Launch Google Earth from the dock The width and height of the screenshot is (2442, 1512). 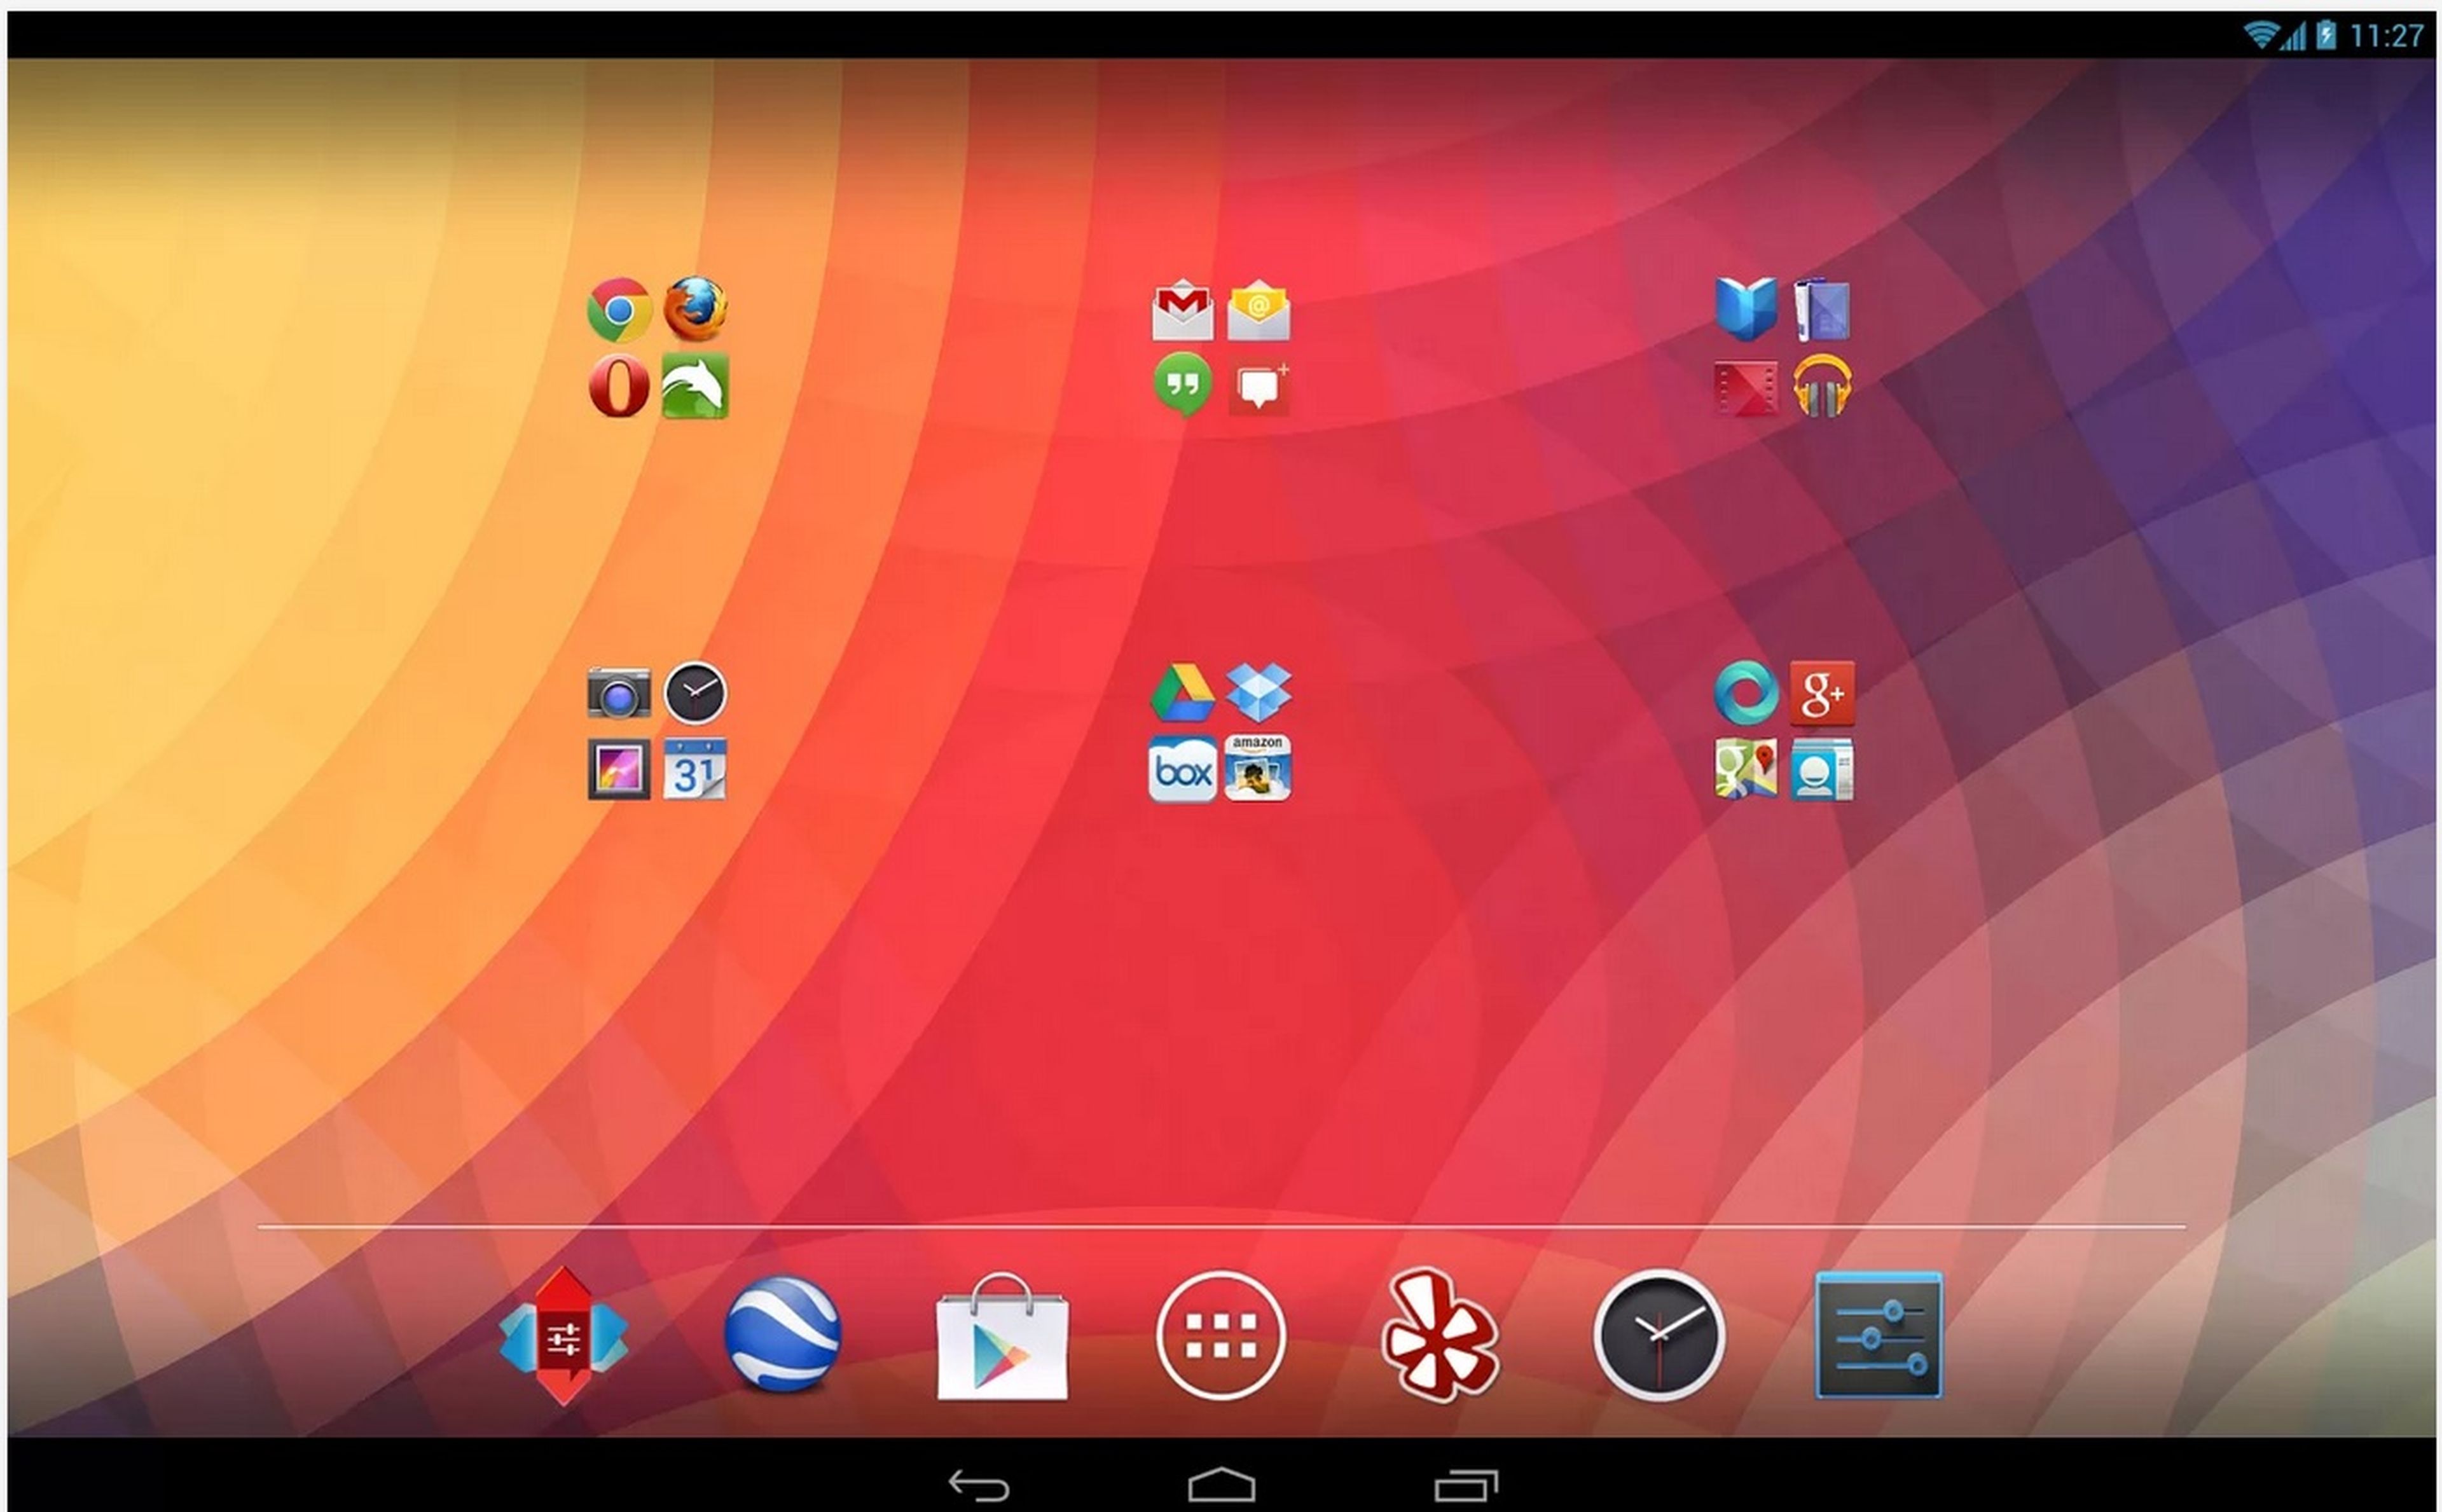pyautogui.click(x=782, y=1334)
